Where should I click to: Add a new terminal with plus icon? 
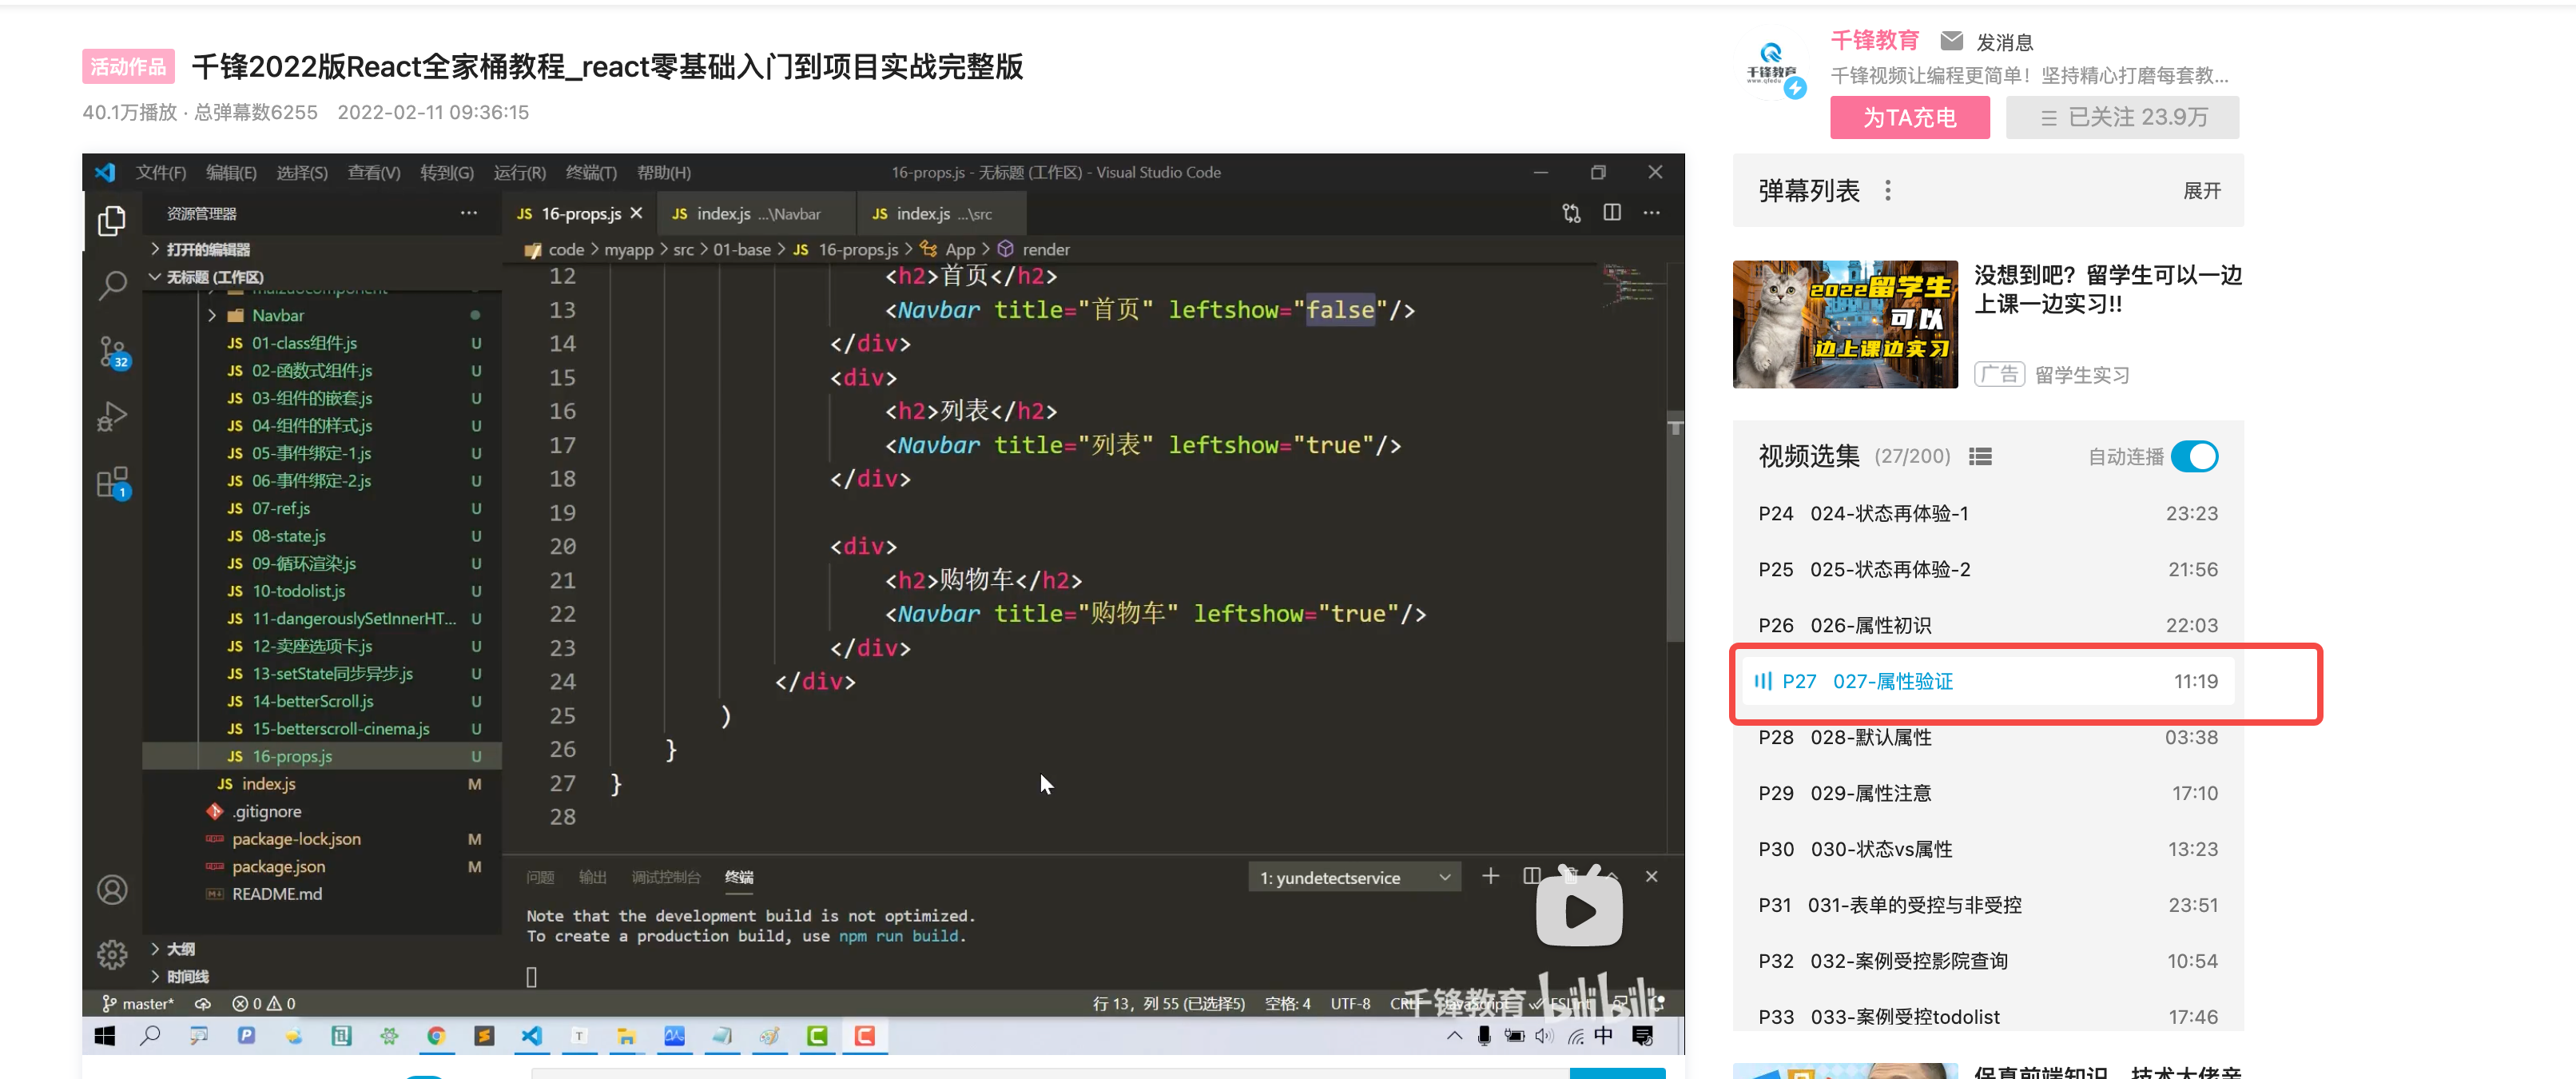(1490, 876)
